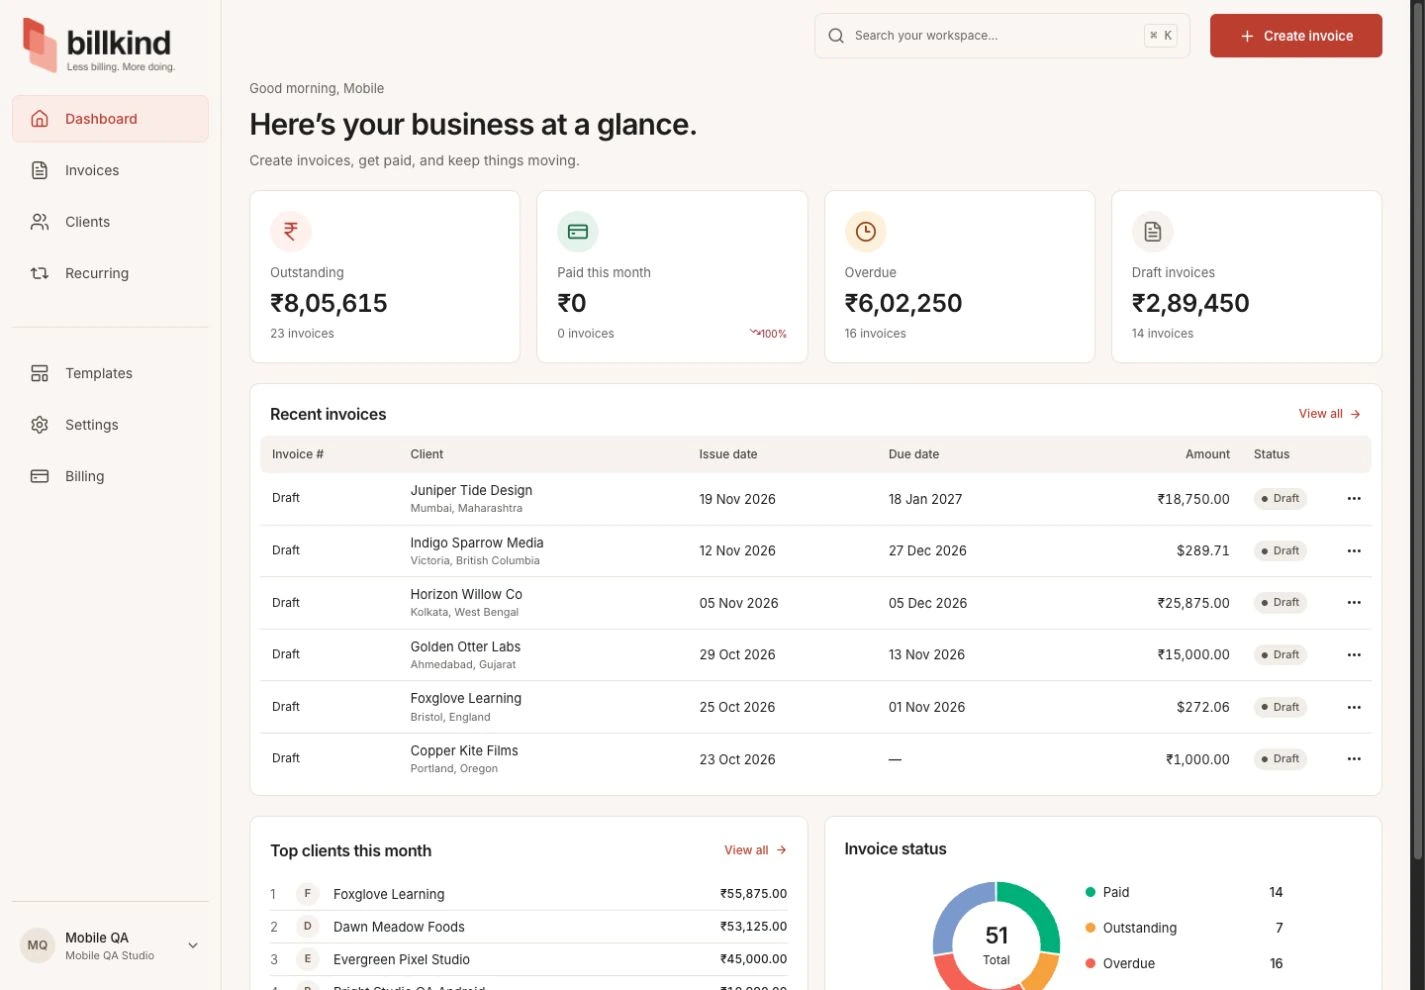Expand the Mobile QA account chevron
Viewport: 1425px width, 990px height.
(x=193, y=945)
